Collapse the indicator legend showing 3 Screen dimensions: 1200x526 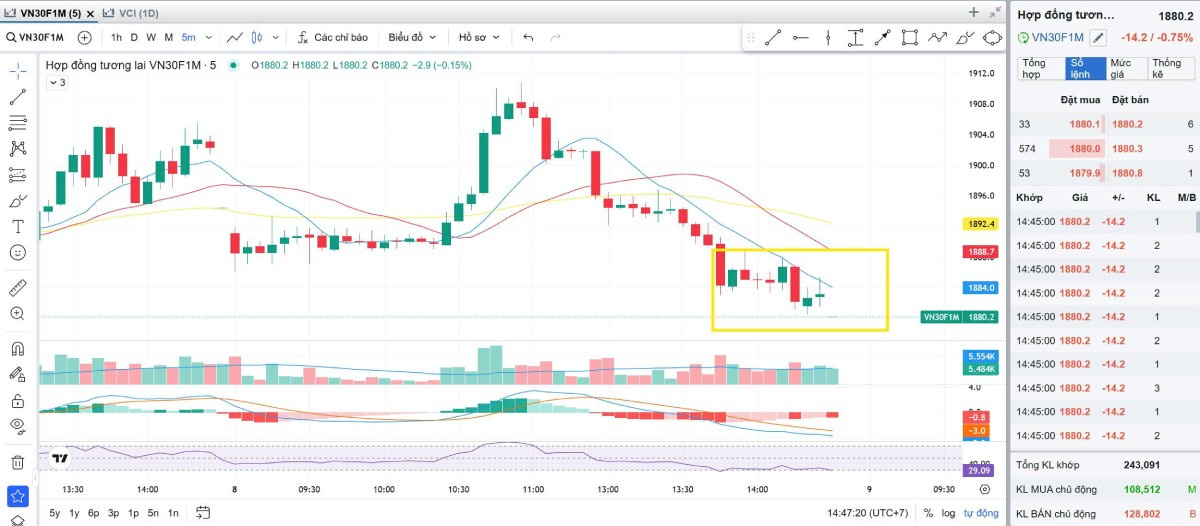click(57, 82)
